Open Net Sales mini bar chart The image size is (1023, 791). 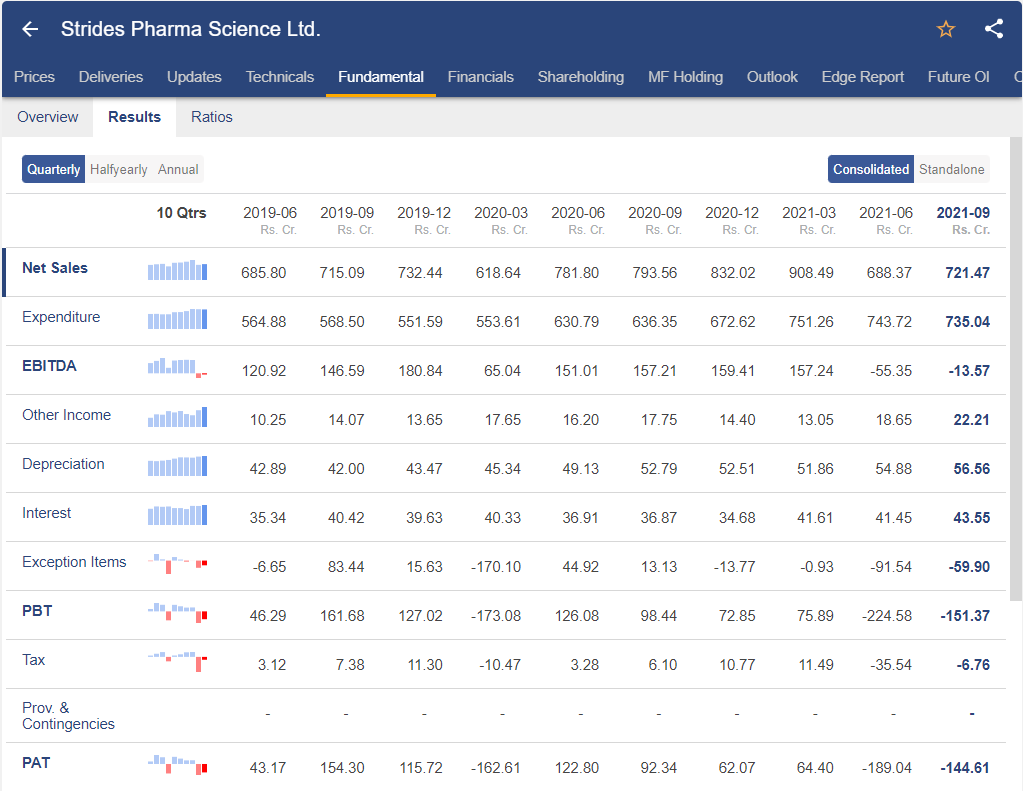177,270
